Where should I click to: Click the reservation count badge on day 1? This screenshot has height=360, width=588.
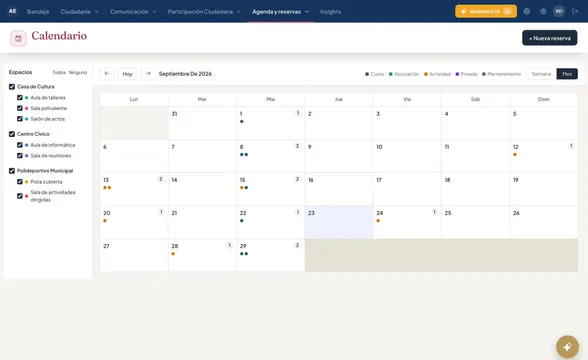[298, 113]
